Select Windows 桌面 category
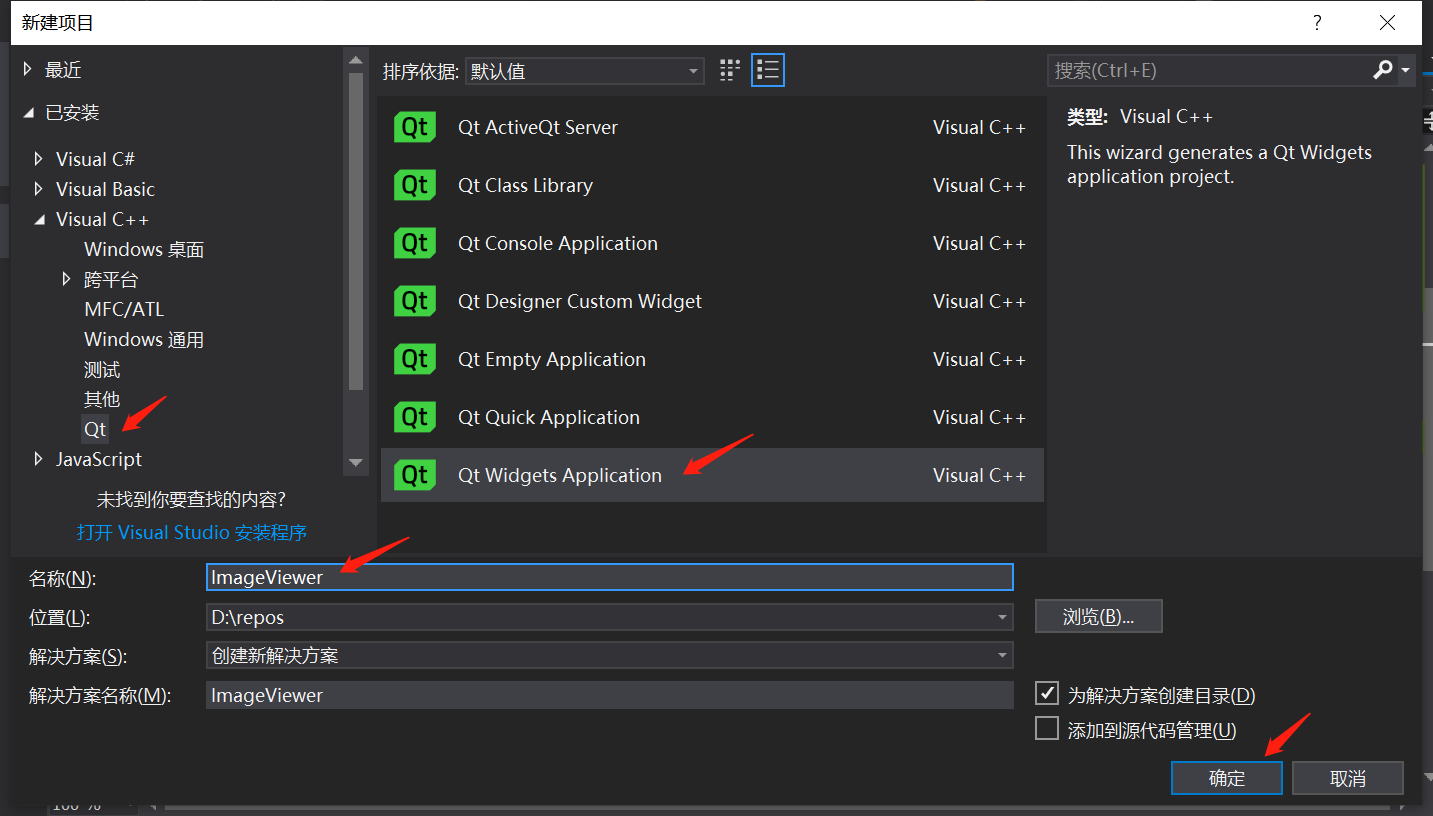Screen dimensions: 1433x816 (144, 249)
